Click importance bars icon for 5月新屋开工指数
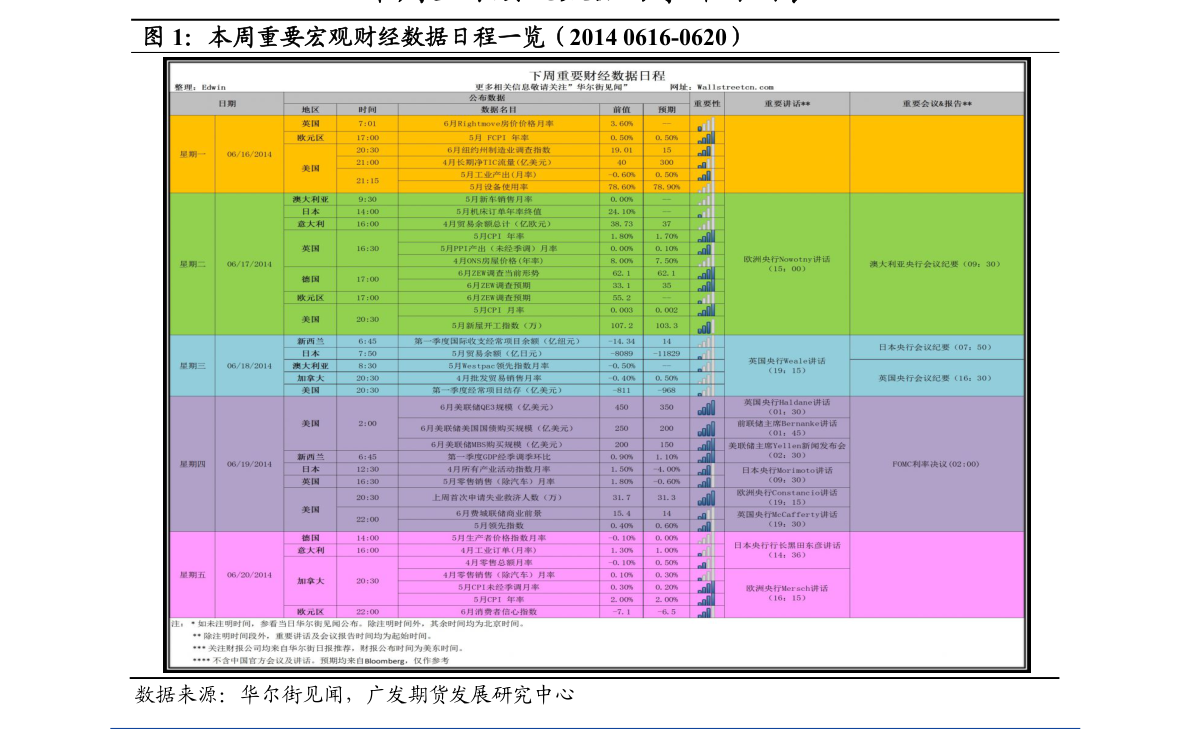This screenshot has width=1191, height=729. coord(706,326)
